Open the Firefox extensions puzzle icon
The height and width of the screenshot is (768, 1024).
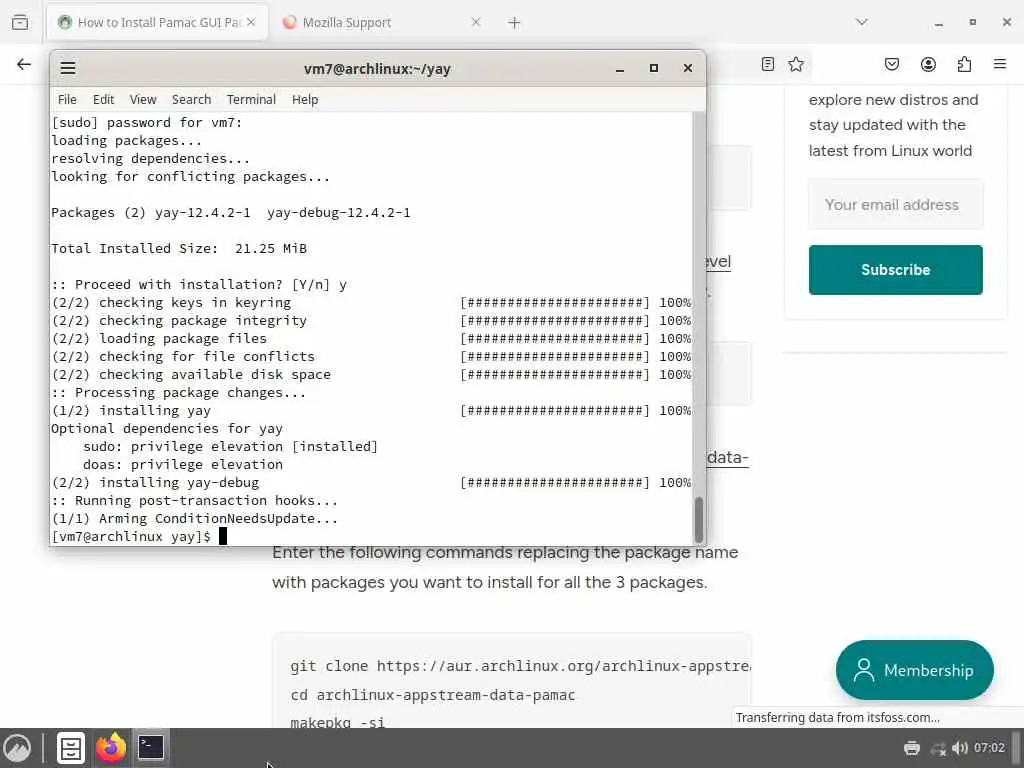[x=964, y=64]
